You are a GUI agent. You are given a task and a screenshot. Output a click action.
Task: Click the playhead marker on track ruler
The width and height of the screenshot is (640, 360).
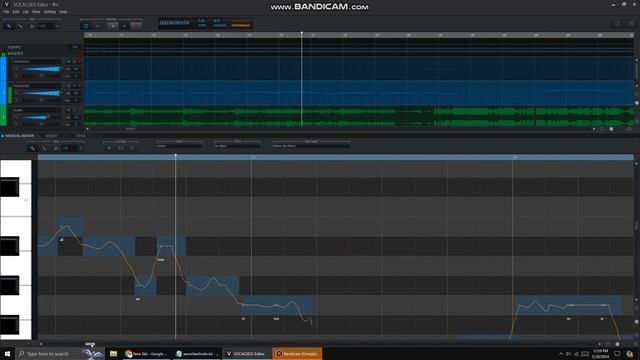302,33
